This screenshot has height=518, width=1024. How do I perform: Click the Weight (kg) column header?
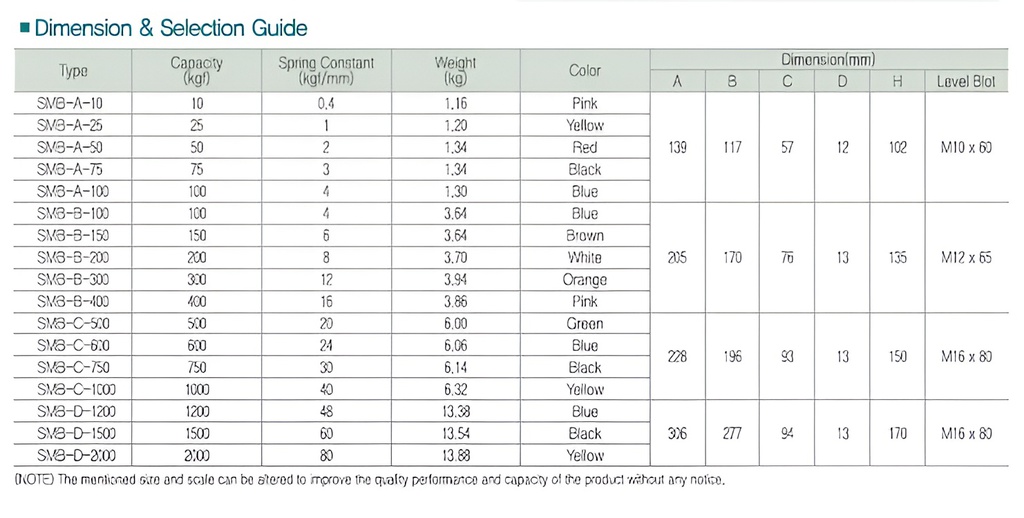pyautogui.click(x=455, y=70)
